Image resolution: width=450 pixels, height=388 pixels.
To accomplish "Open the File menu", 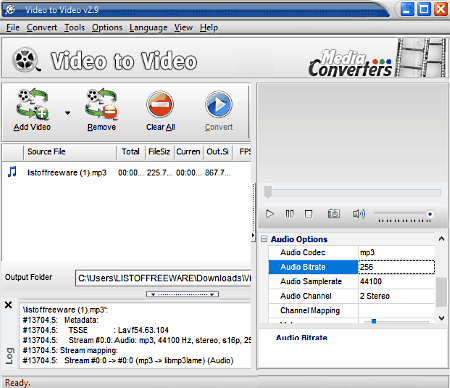I will coord(13,28).
